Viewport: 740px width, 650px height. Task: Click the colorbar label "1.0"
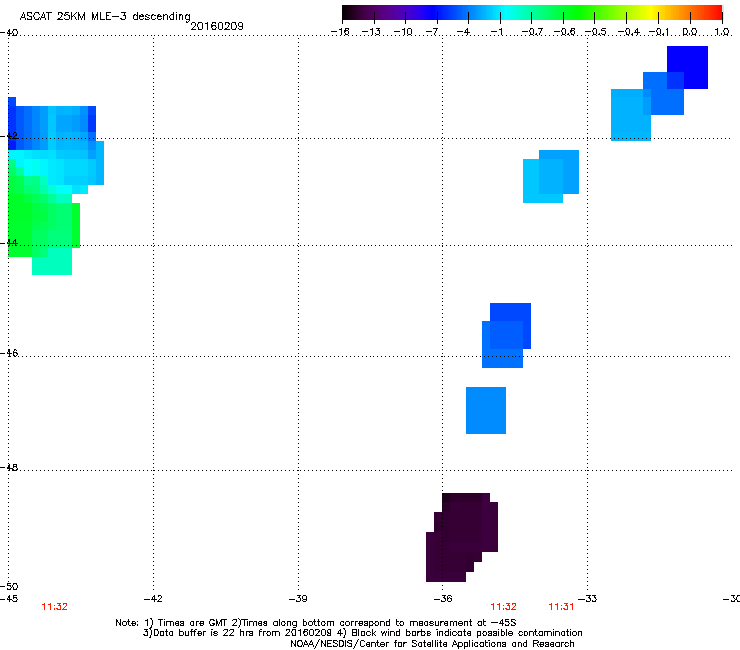point(722,32)
